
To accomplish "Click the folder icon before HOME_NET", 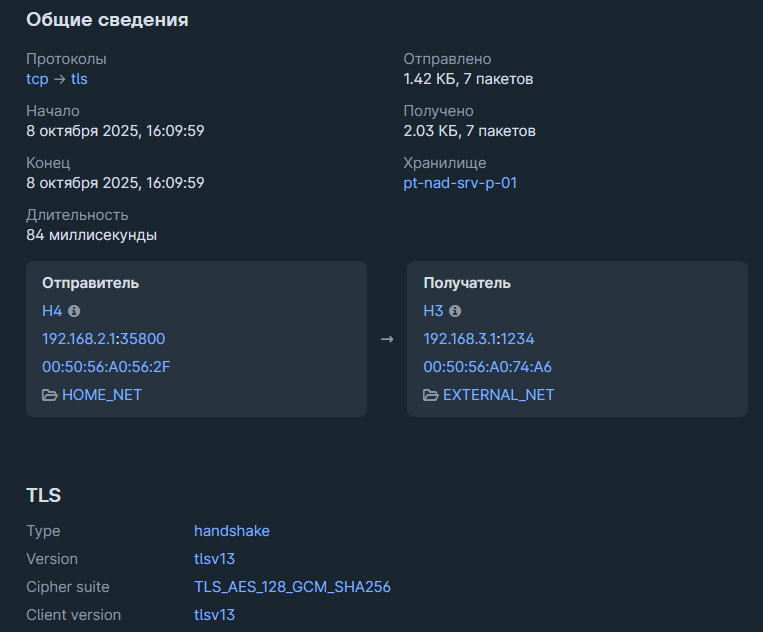I will click(x=50, y=395).
